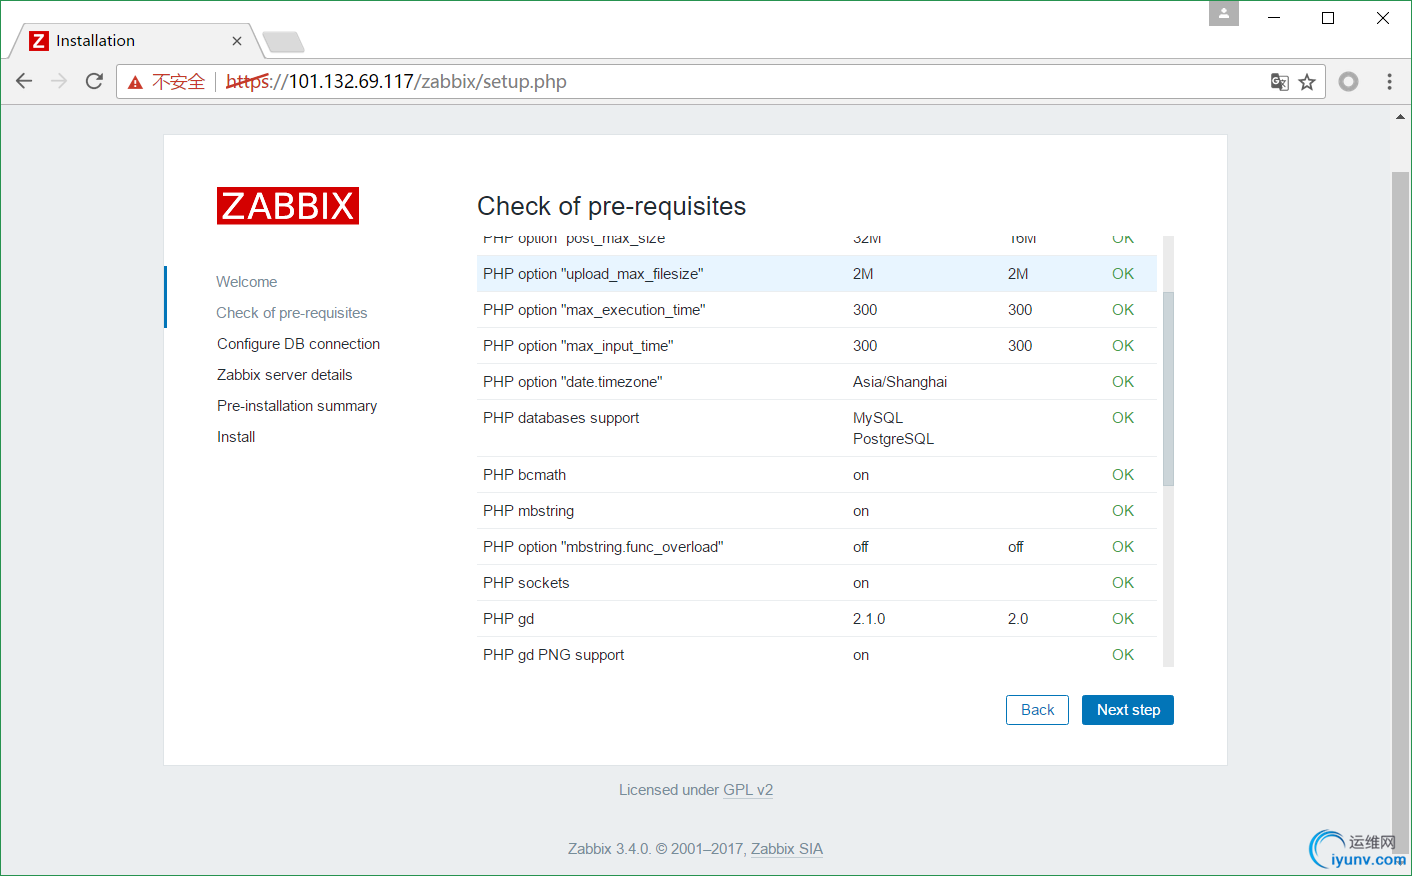Click the PHP bcmath row label

click(x=524, y=475)
